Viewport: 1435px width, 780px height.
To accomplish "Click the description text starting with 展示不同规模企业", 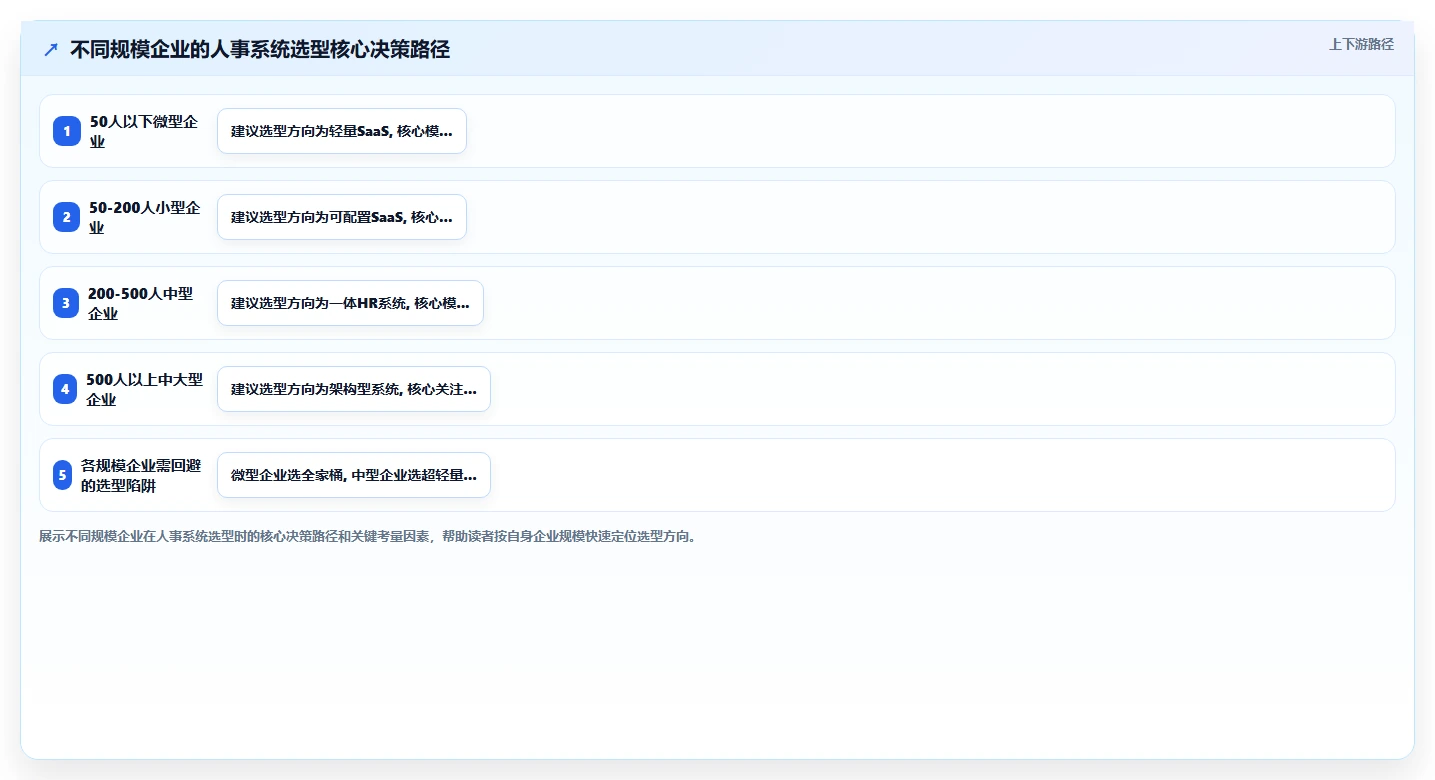I will pos(368,536).
